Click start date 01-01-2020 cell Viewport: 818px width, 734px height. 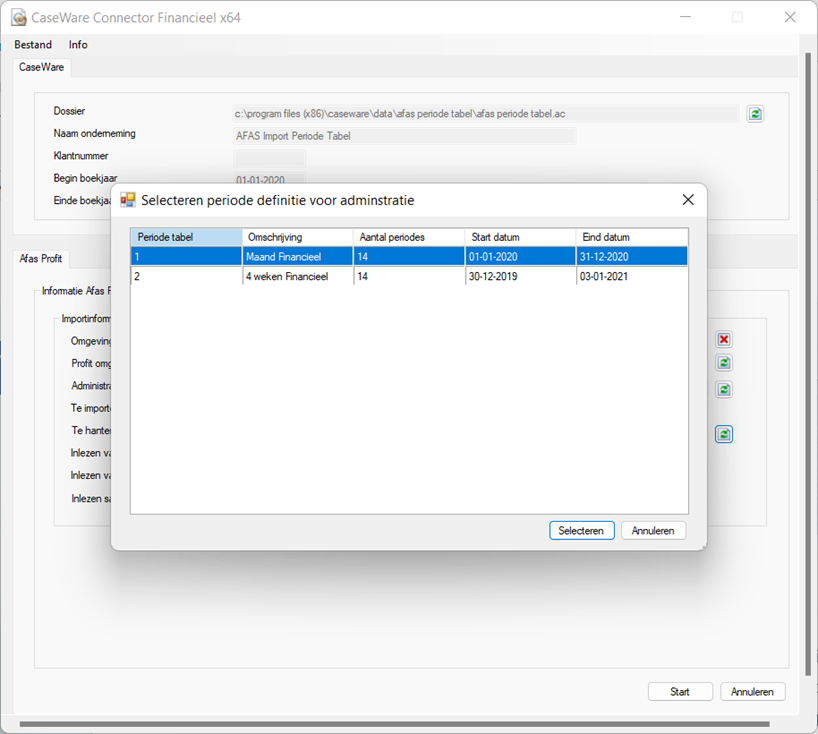[x=520, y=256]
